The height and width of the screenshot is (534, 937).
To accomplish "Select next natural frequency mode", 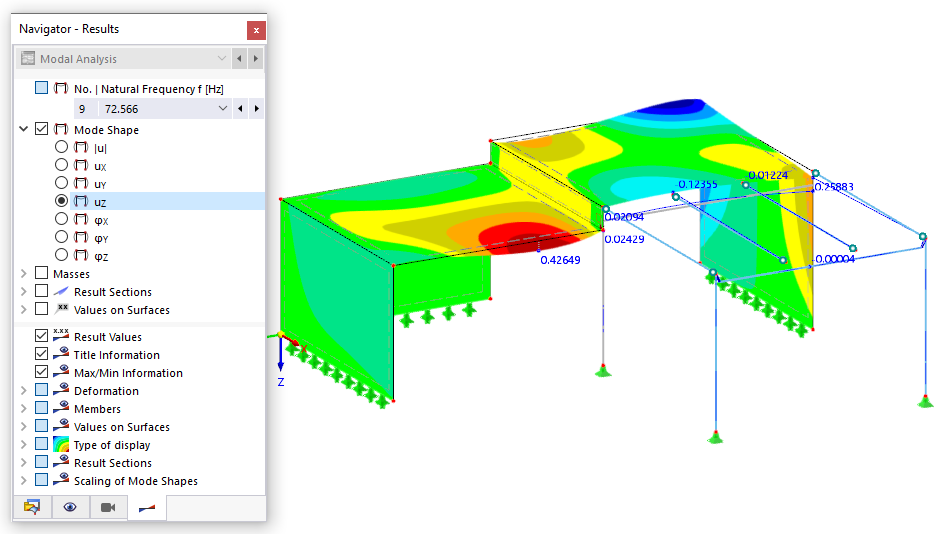I will click(x=257, y=109).
